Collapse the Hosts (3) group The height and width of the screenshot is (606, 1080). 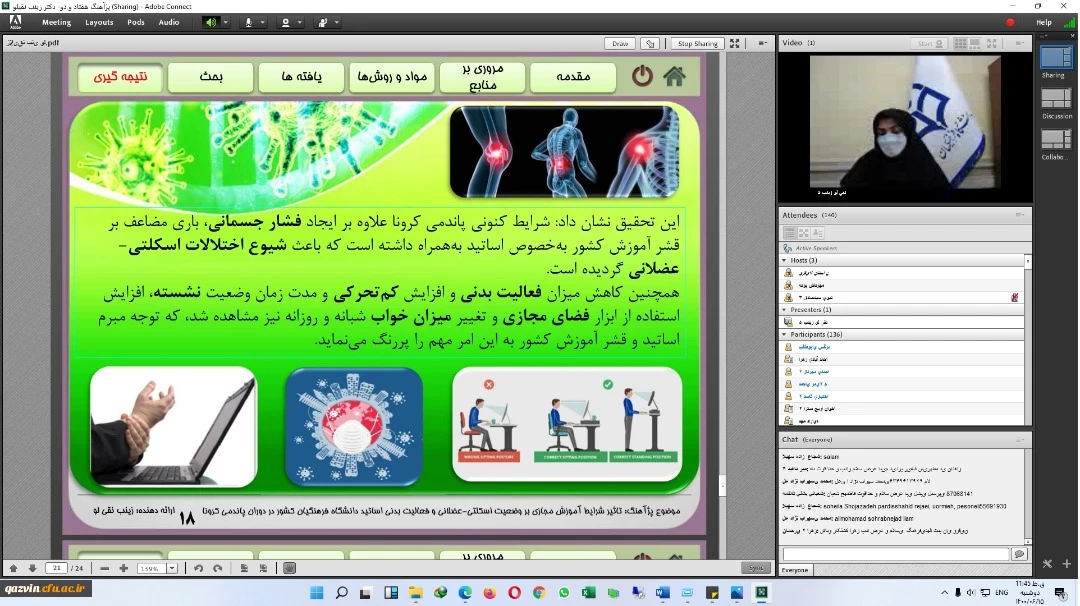[x=785, y=260]
